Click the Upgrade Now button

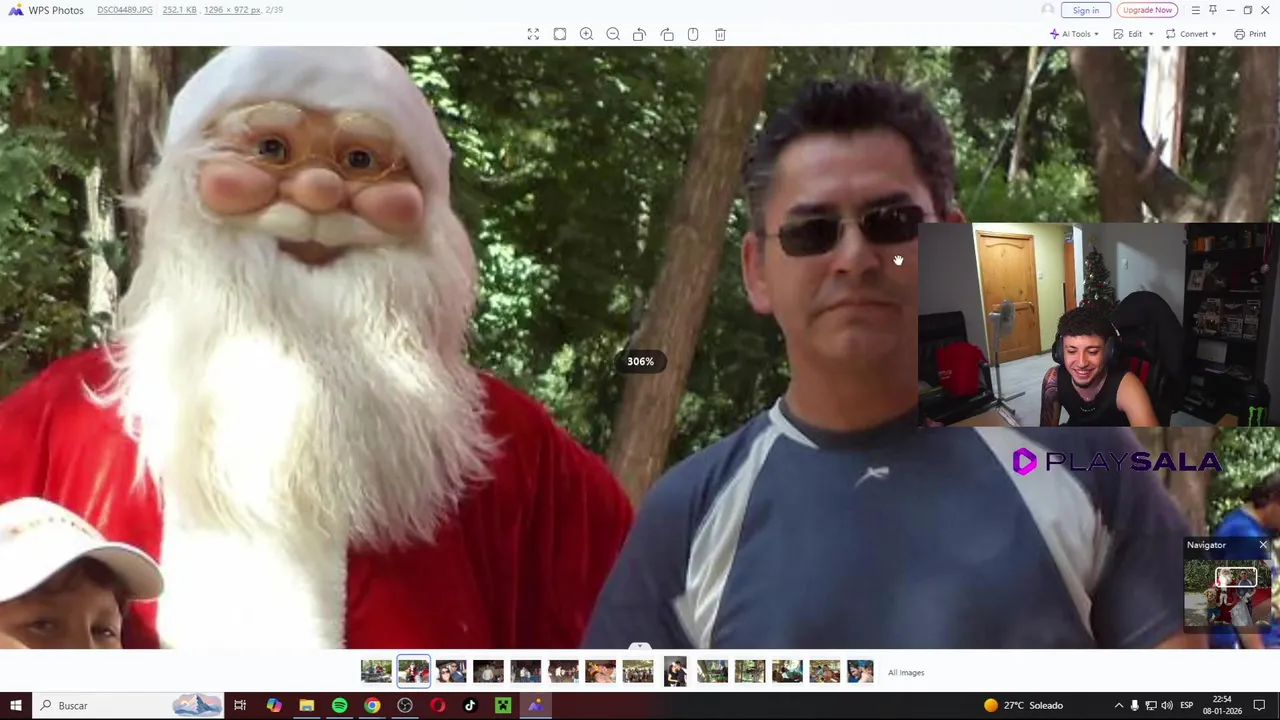(x=1147, y=10)
